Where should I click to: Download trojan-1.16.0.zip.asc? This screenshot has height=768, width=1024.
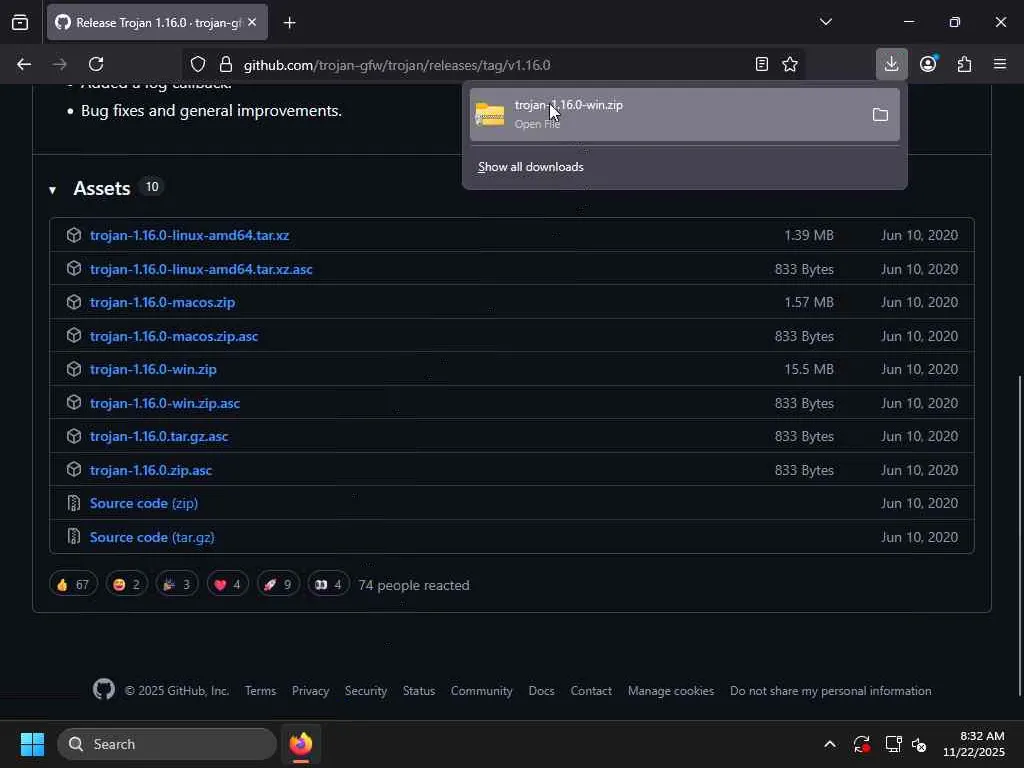click(151, 470)
